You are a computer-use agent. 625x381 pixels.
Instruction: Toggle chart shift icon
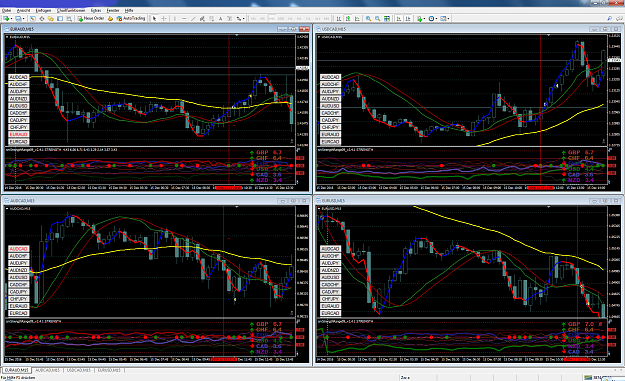[408, 18]
